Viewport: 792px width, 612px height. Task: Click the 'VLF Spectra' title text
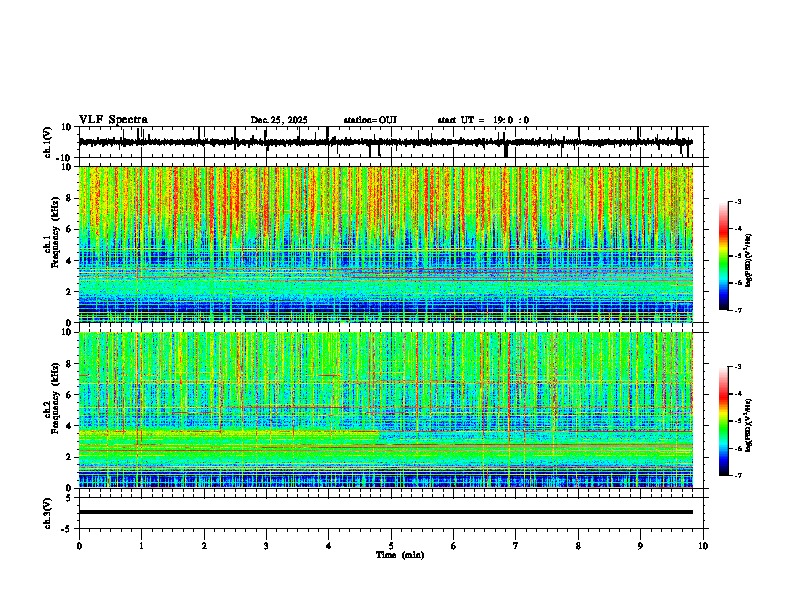click(x=113, y=120)
